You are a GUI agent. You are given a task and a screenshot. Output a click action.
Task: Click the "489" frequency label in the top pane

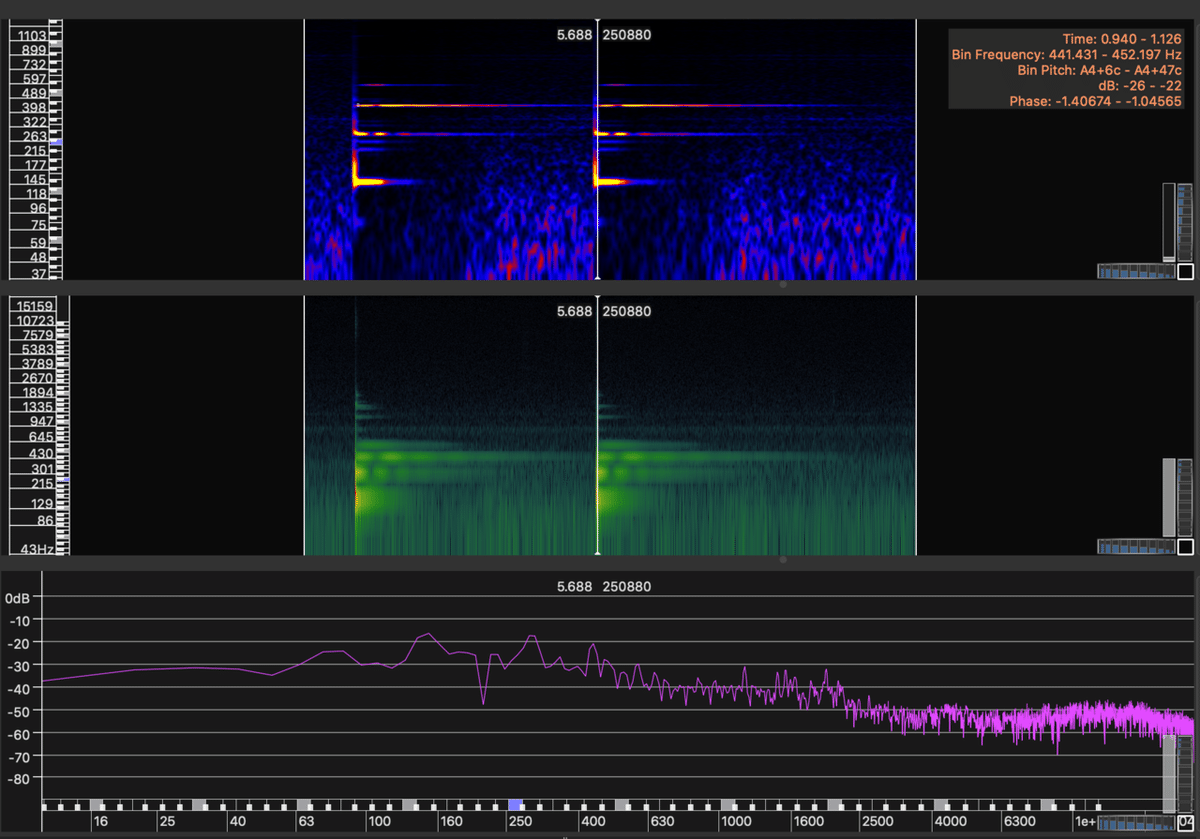[x=35, y=93]
